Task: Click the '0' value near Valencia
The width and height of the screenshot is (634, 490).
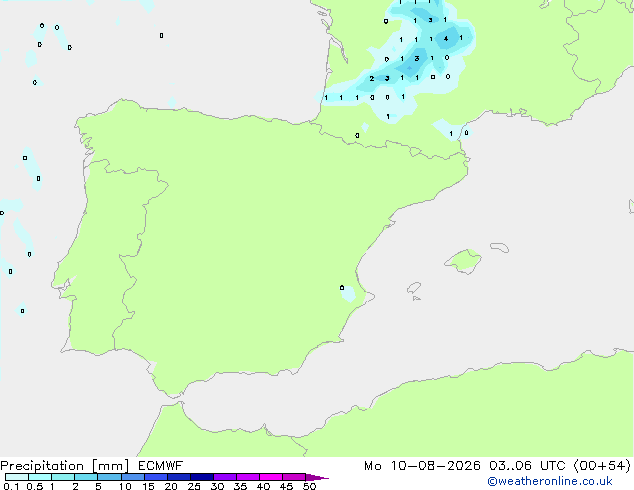Action: click(342, 288)
